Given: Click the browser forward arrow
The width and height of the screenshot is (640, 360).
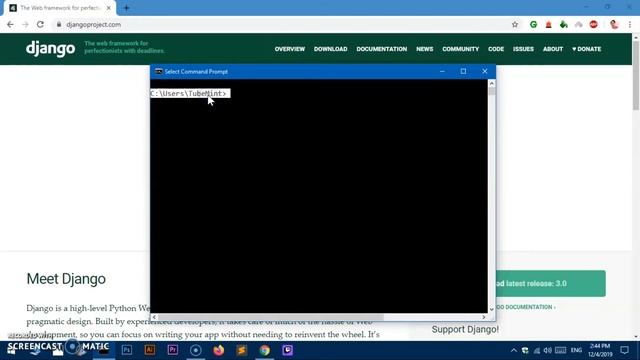Looking at the screenshot, I should coord(25,24).
